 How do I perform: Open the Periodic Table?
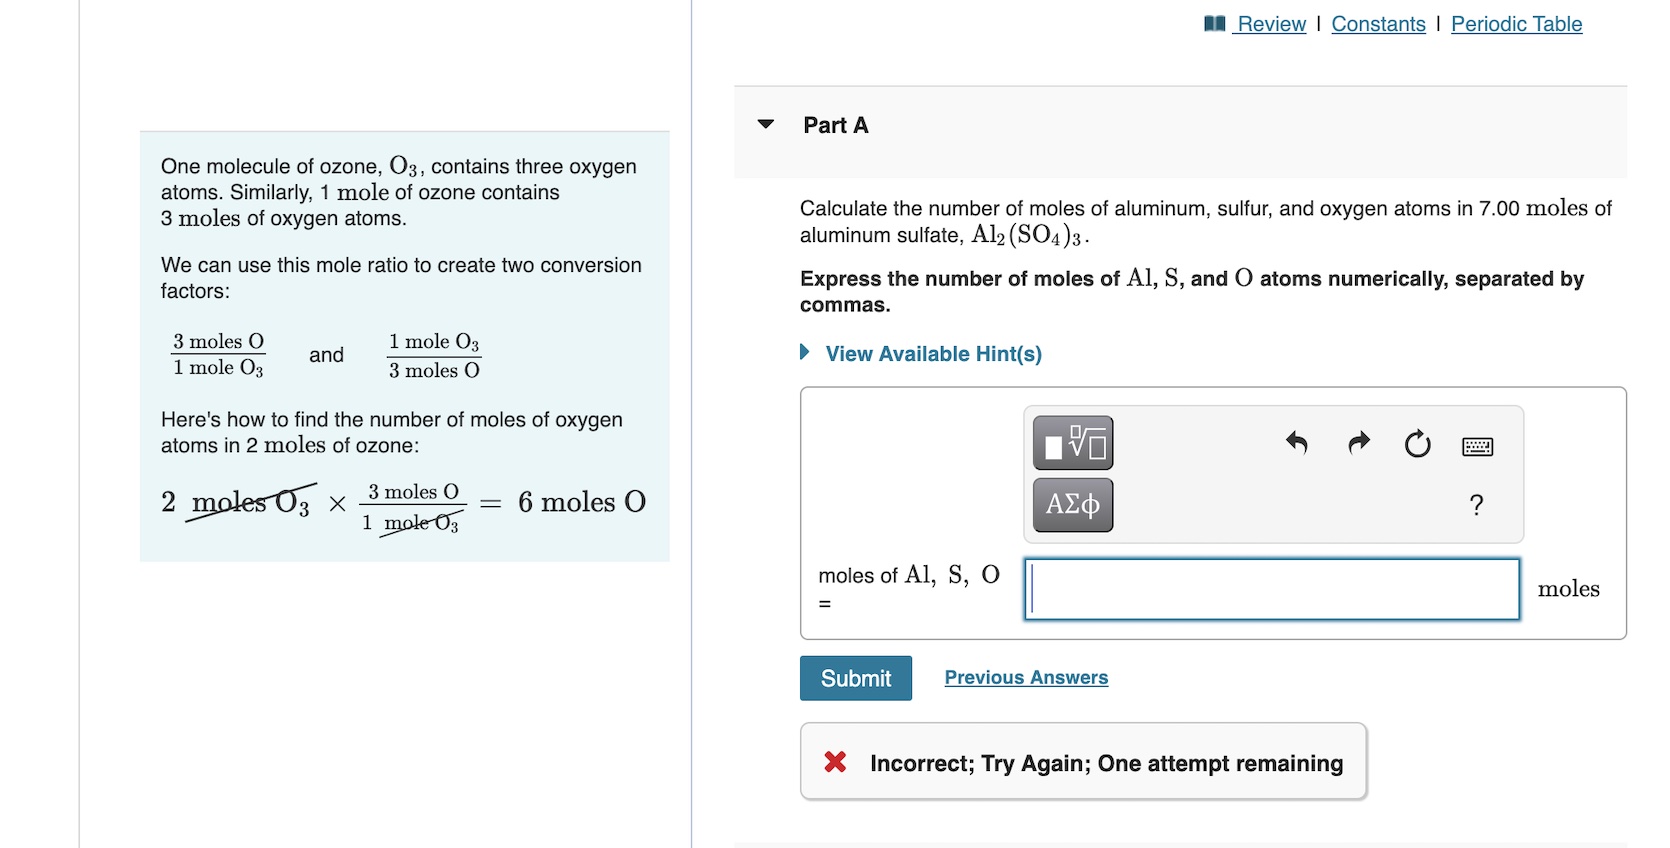1516,23
